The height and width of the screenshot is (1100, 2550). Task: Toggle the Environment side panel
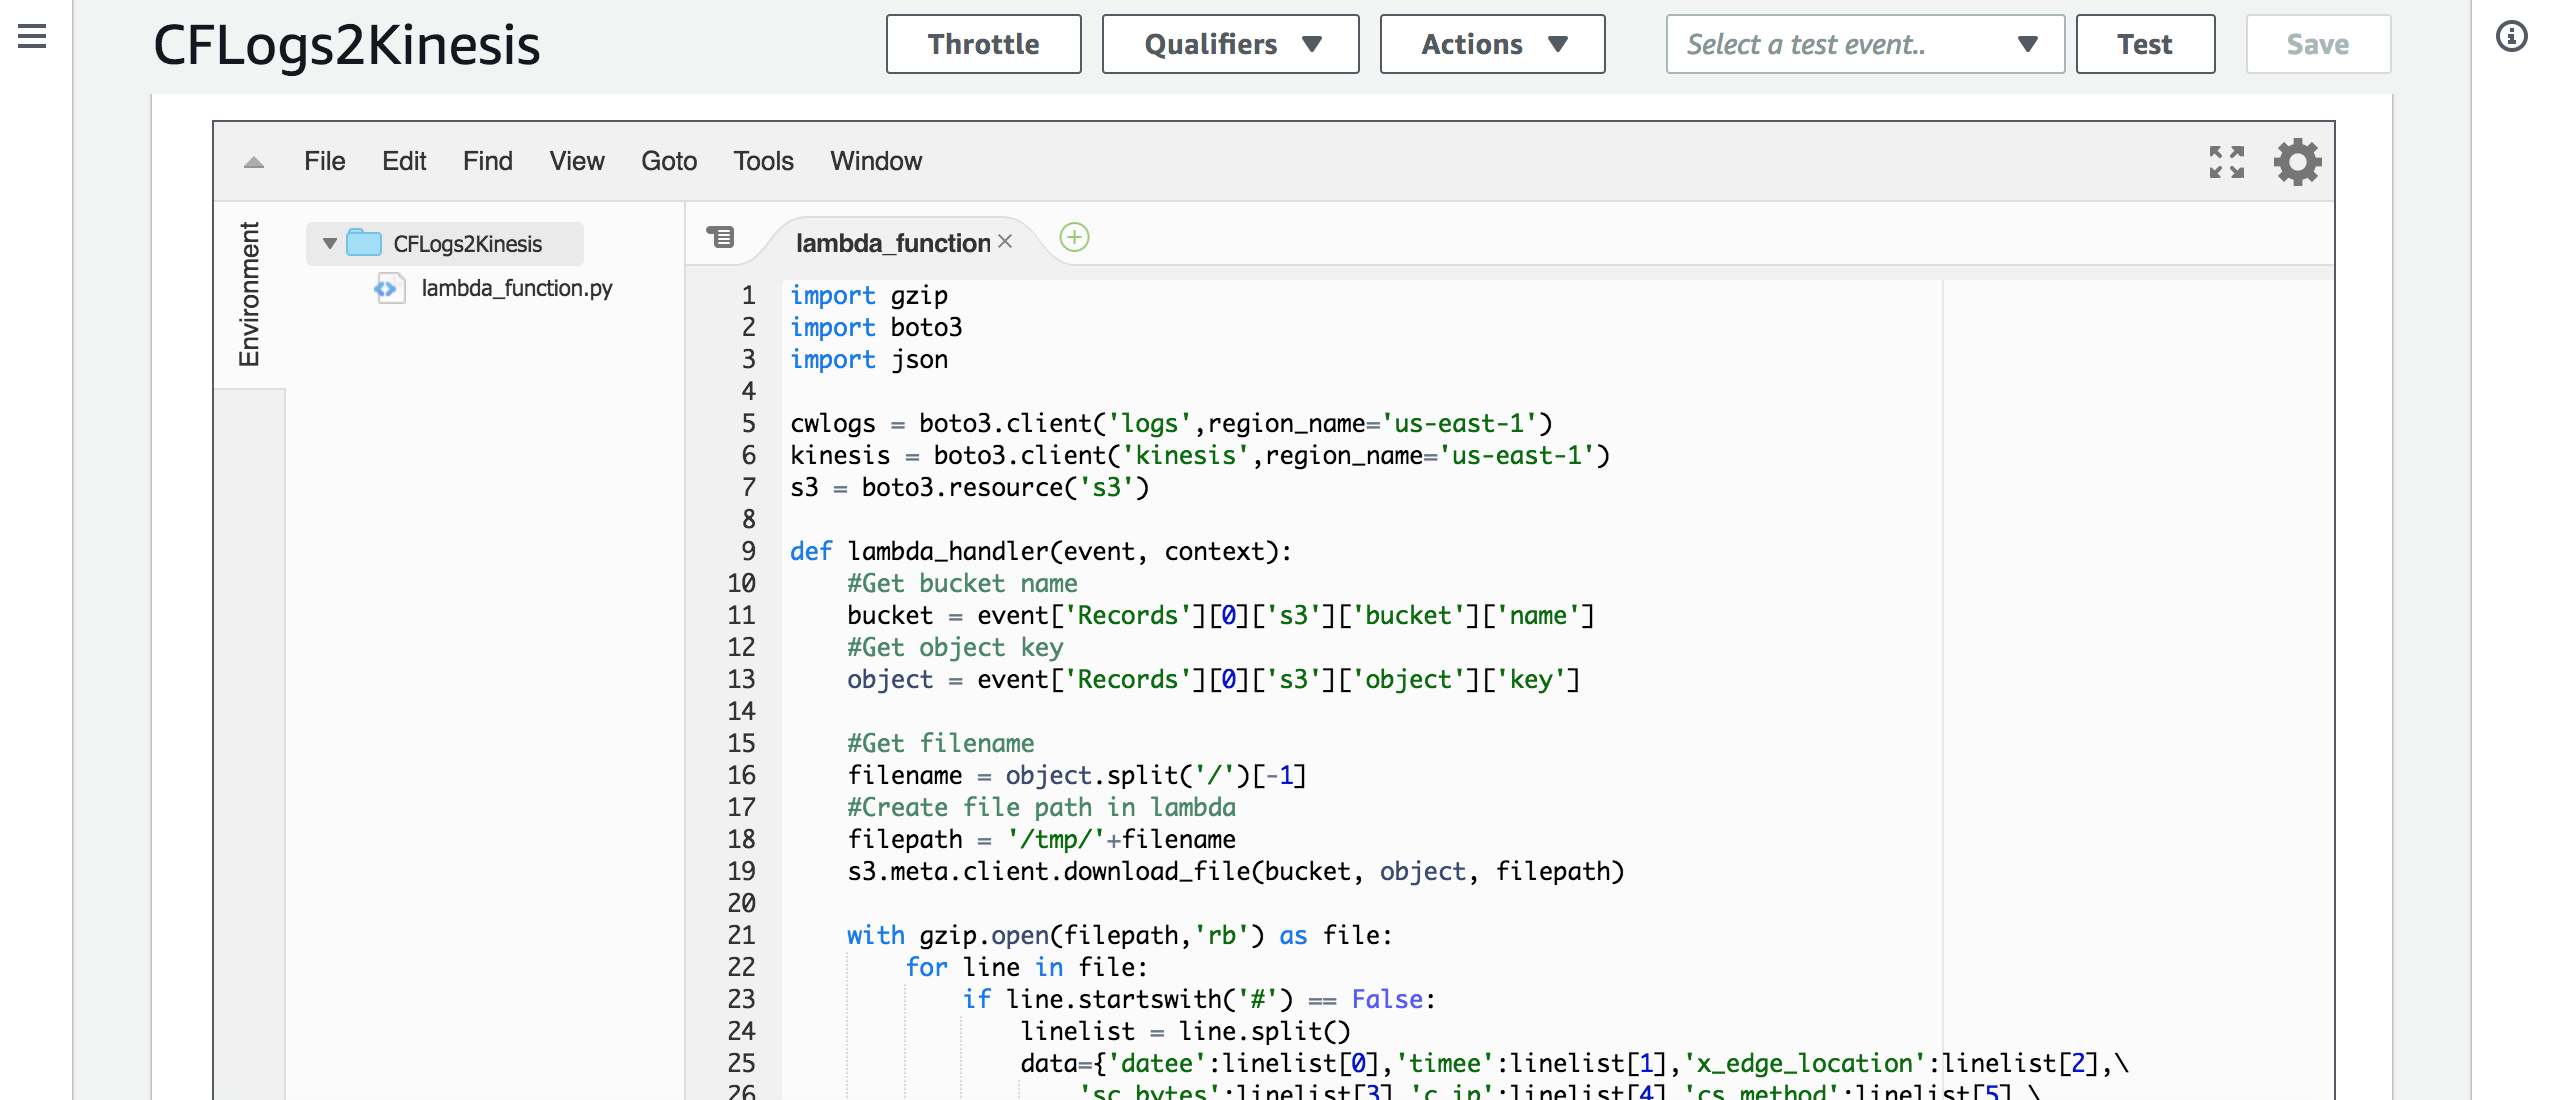pyautogui.click(x=249, y=294)
